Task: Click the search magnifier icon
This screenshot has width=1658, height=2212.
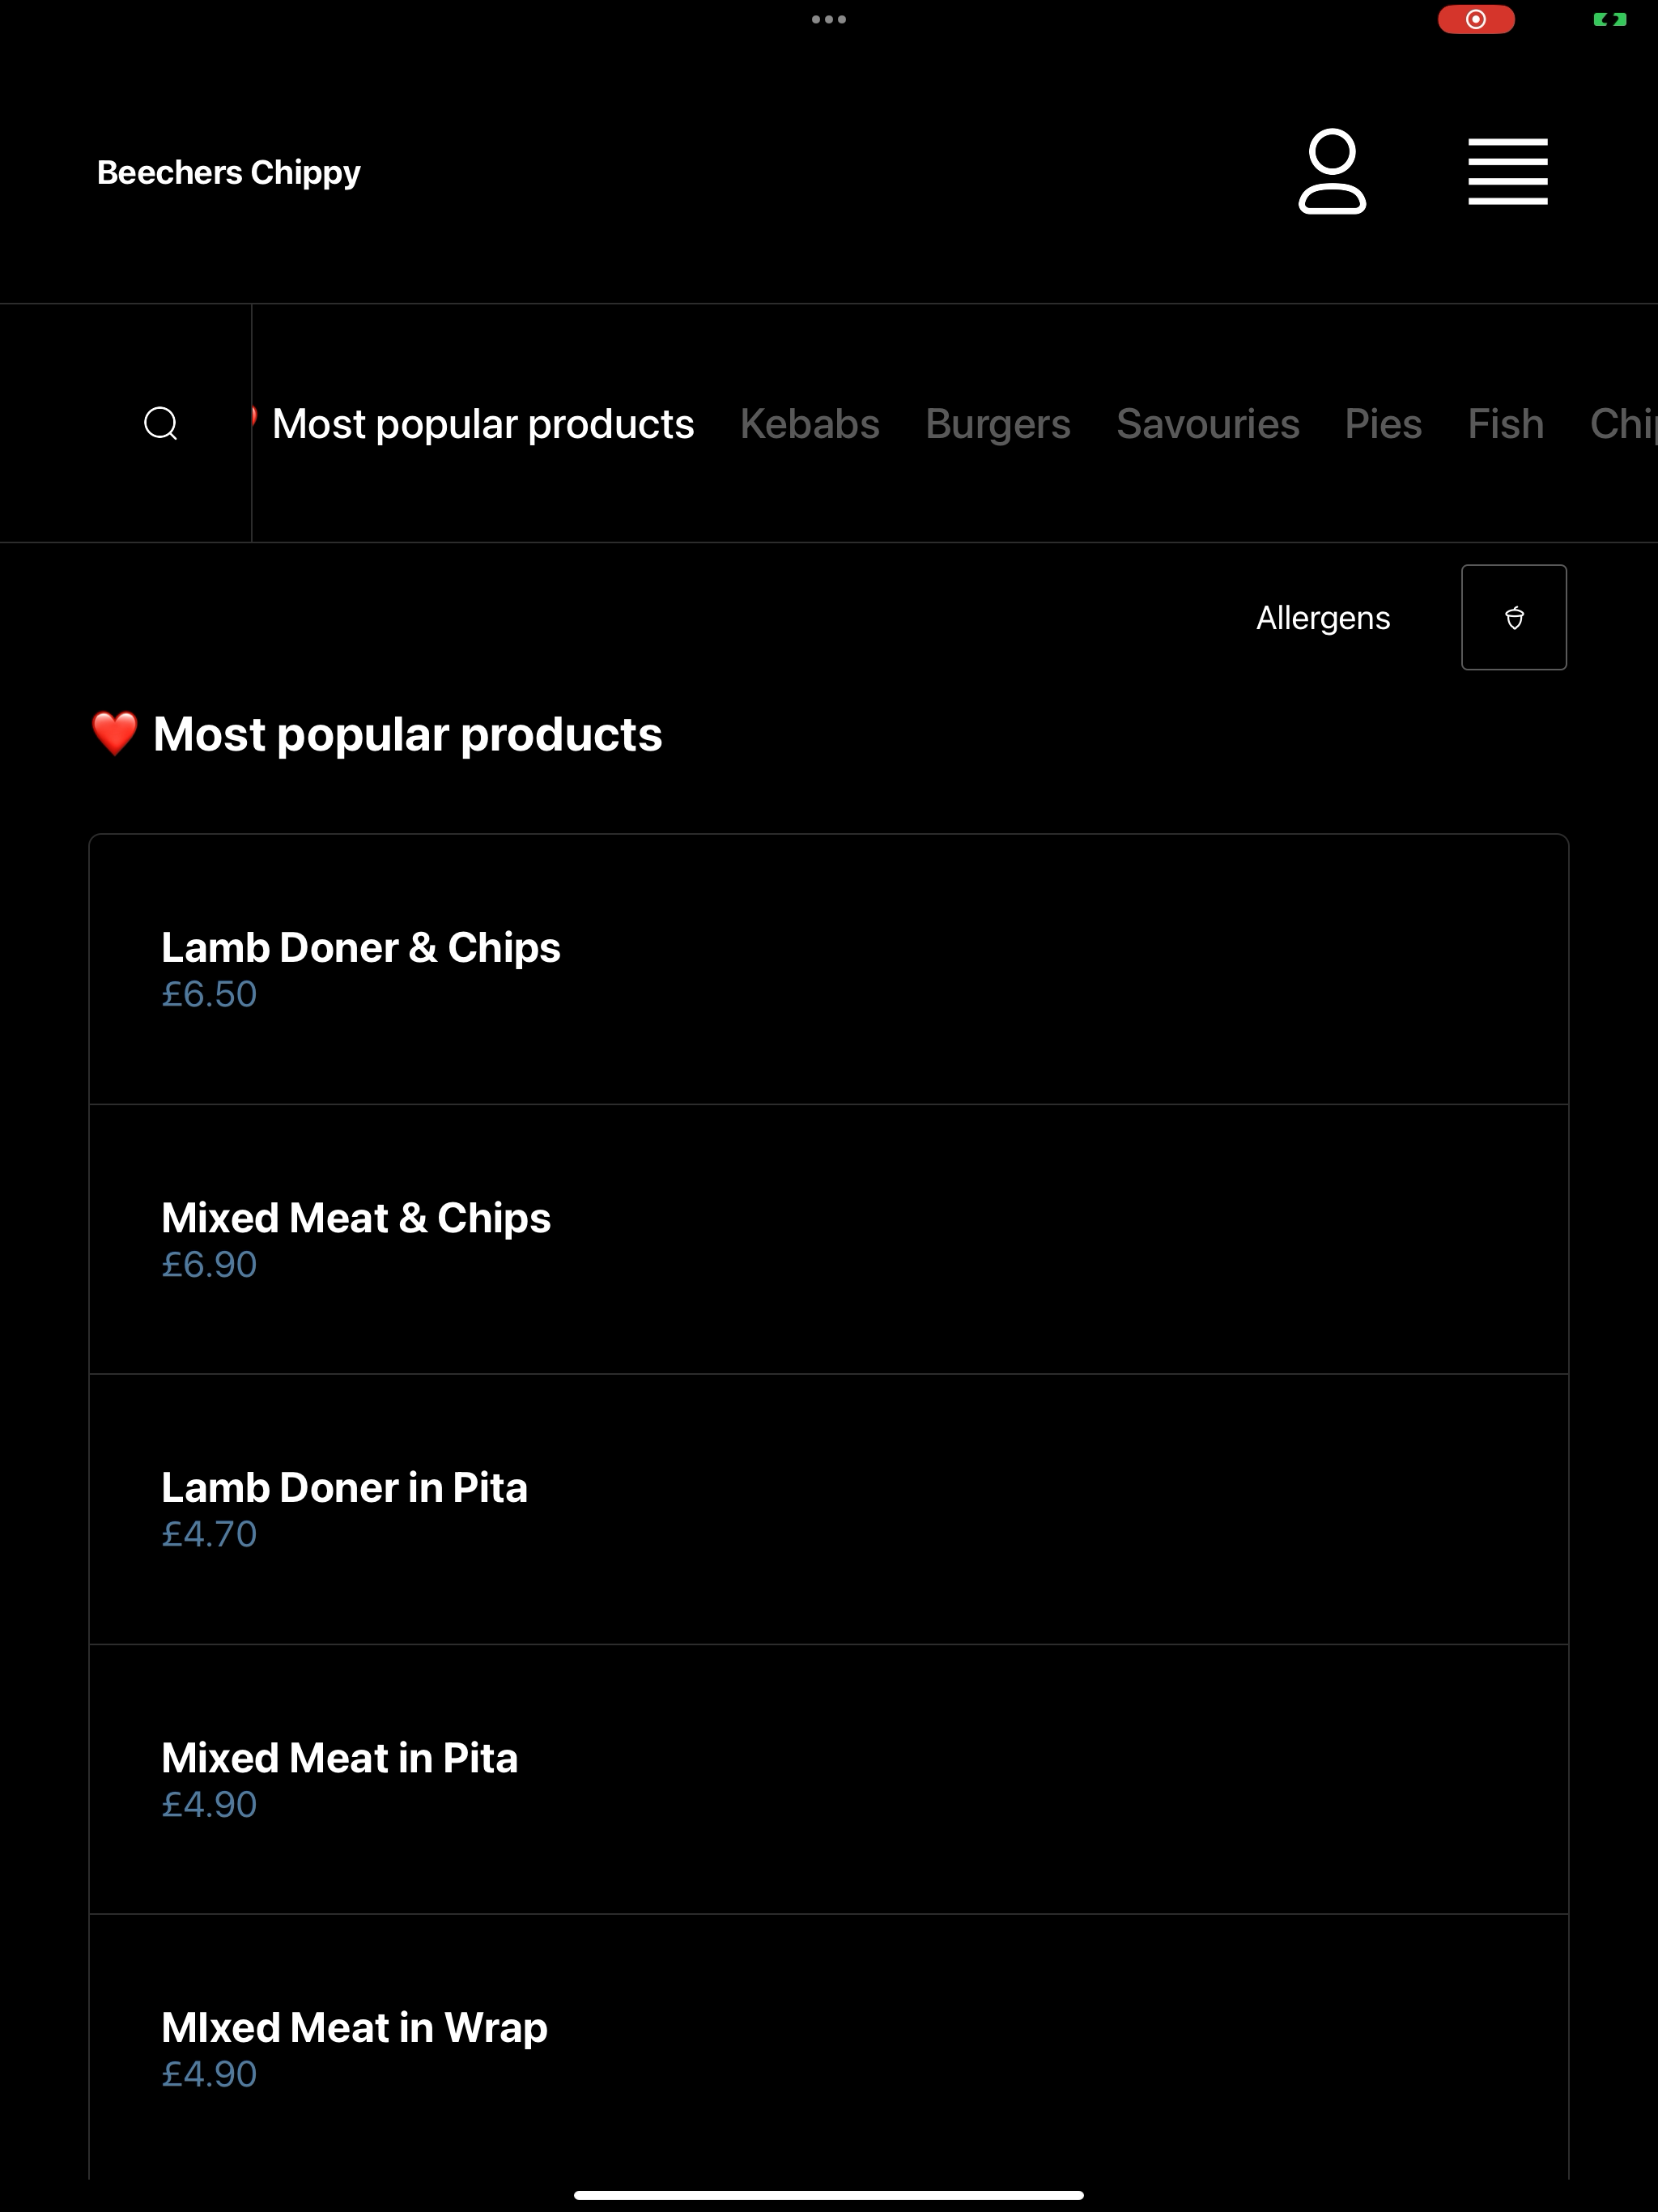Action: (161, 423)
